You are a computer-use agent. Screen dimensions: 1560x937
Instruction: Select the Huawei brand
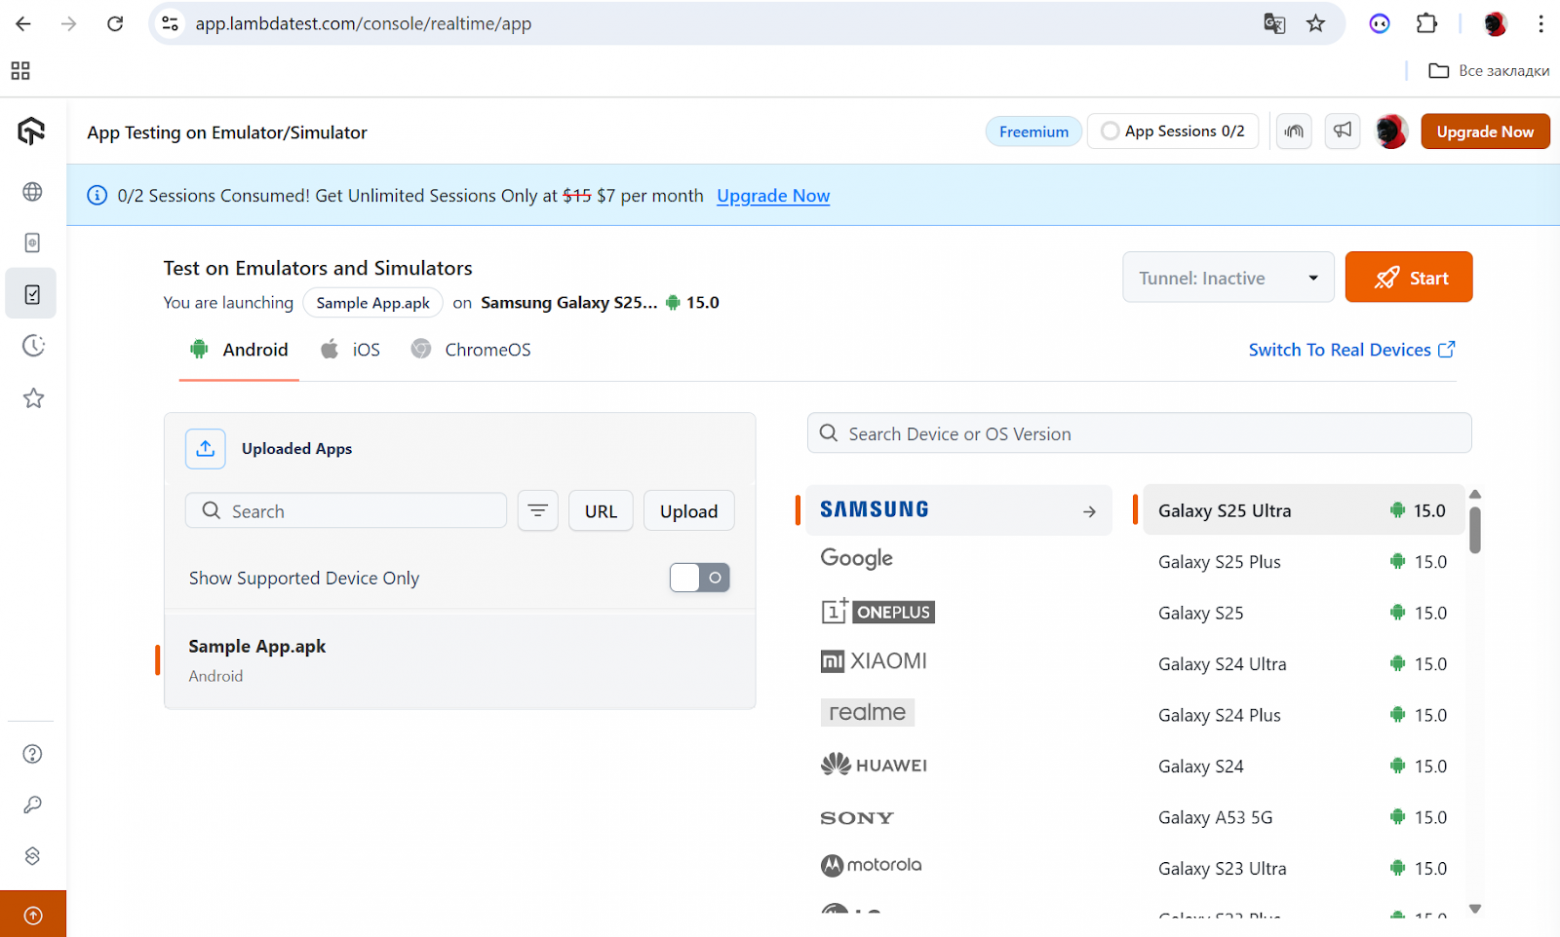coord(874,765)
